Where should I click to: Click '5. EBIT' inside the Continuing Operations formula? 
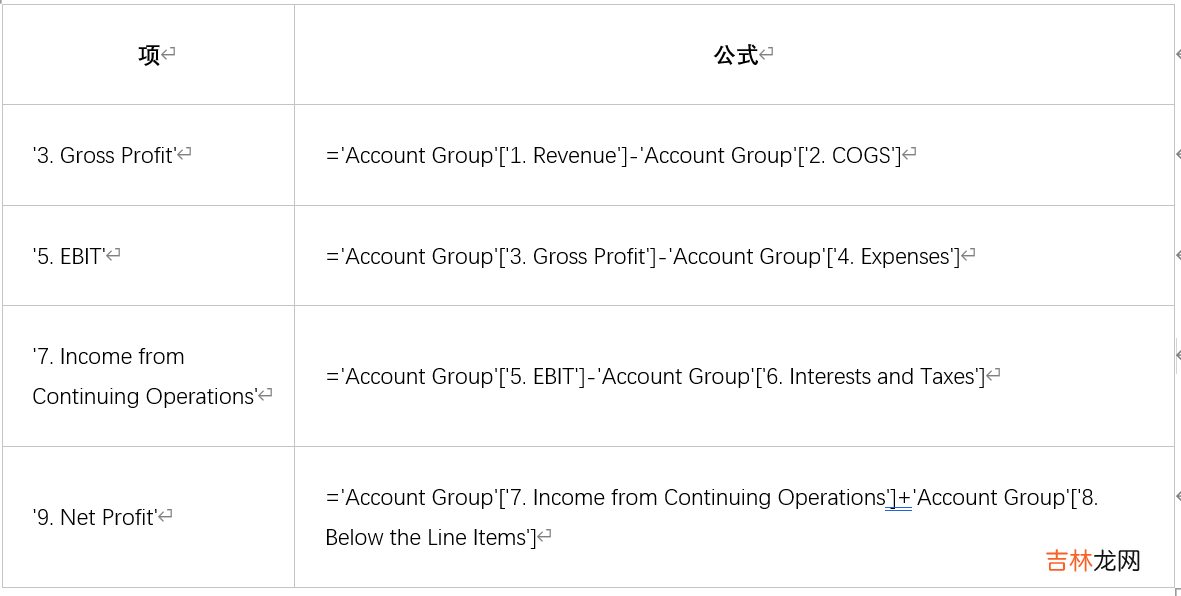pyautogui.click(x=546, y=376)
